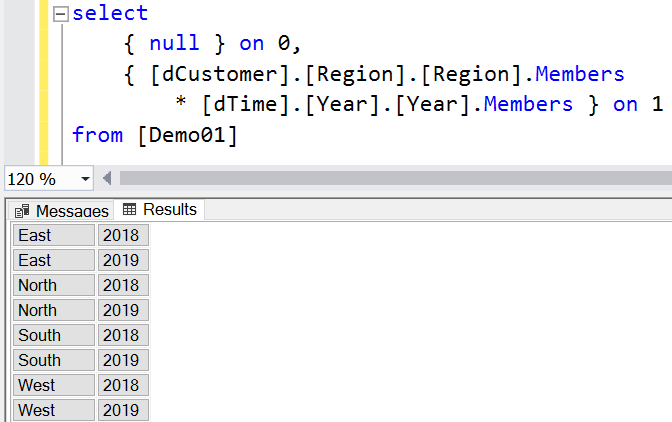Select the 2019 cell beside second North
Viewport: 672px width, 422px height.
pyautogui.click(x=123, y=310)
